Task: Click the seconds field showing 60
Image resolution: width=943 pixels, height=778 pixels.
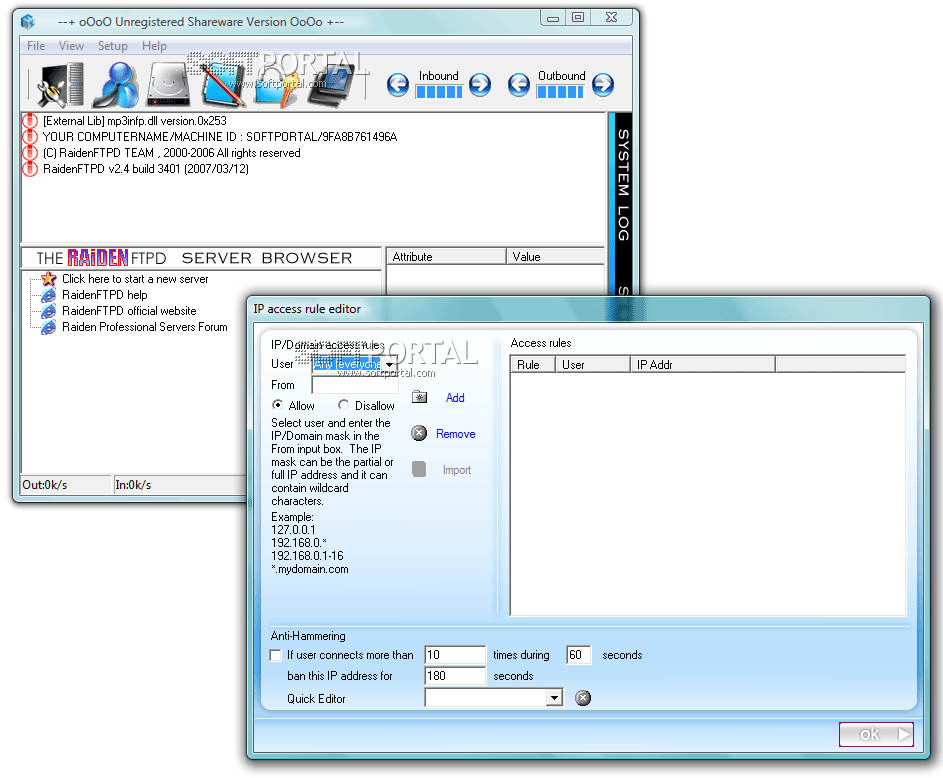Action: (578, 655)
